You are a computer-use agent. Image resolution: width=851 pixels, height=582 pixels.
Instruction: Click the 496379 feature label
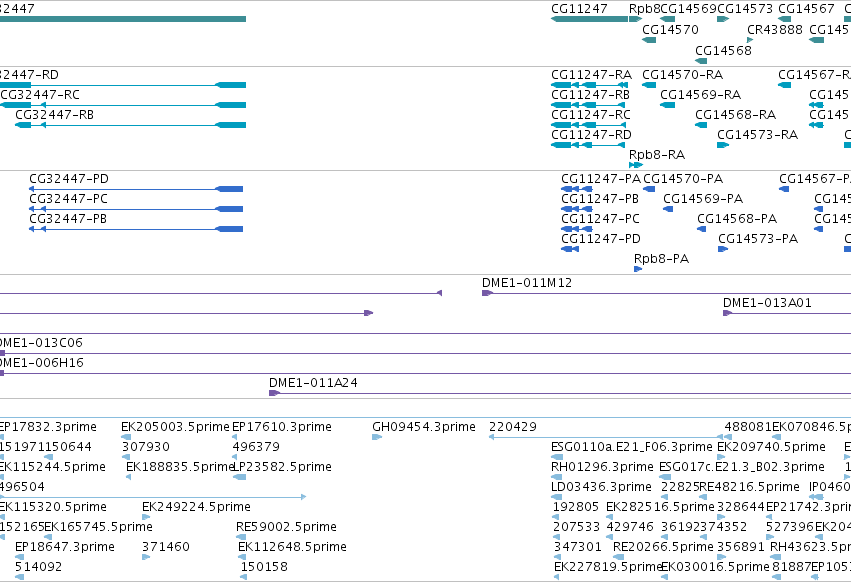[x=256, y=447]
